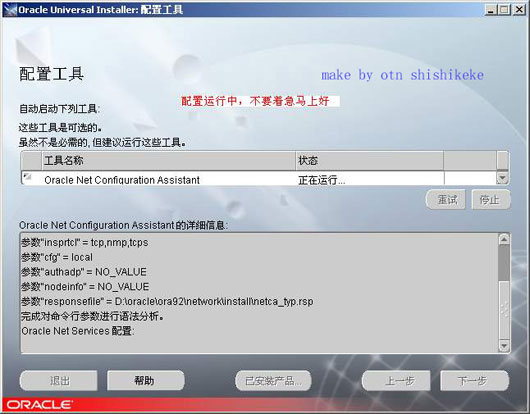530x414 pixels.
Task: Click the 参数"insprtcl" = tcp,nmp,tcps line
Action: [85, 242]
